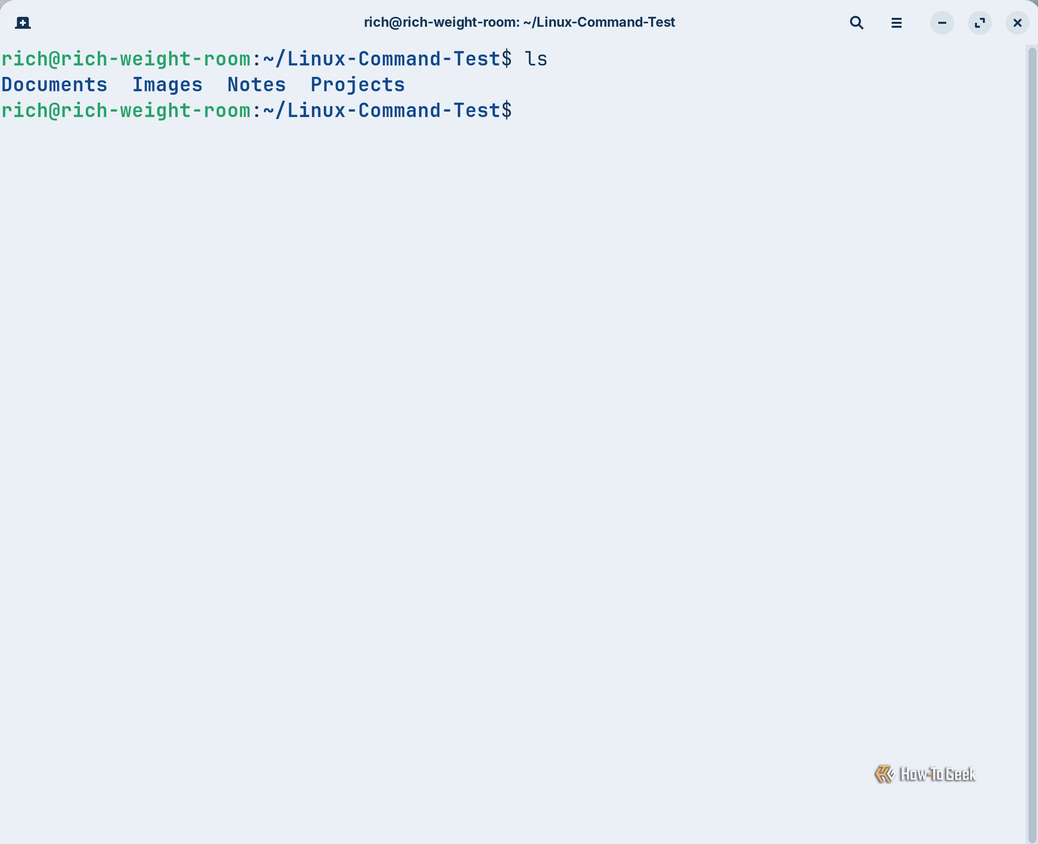
Task: Click the terminal vertical scrollbar
Action: (1031, 444)
